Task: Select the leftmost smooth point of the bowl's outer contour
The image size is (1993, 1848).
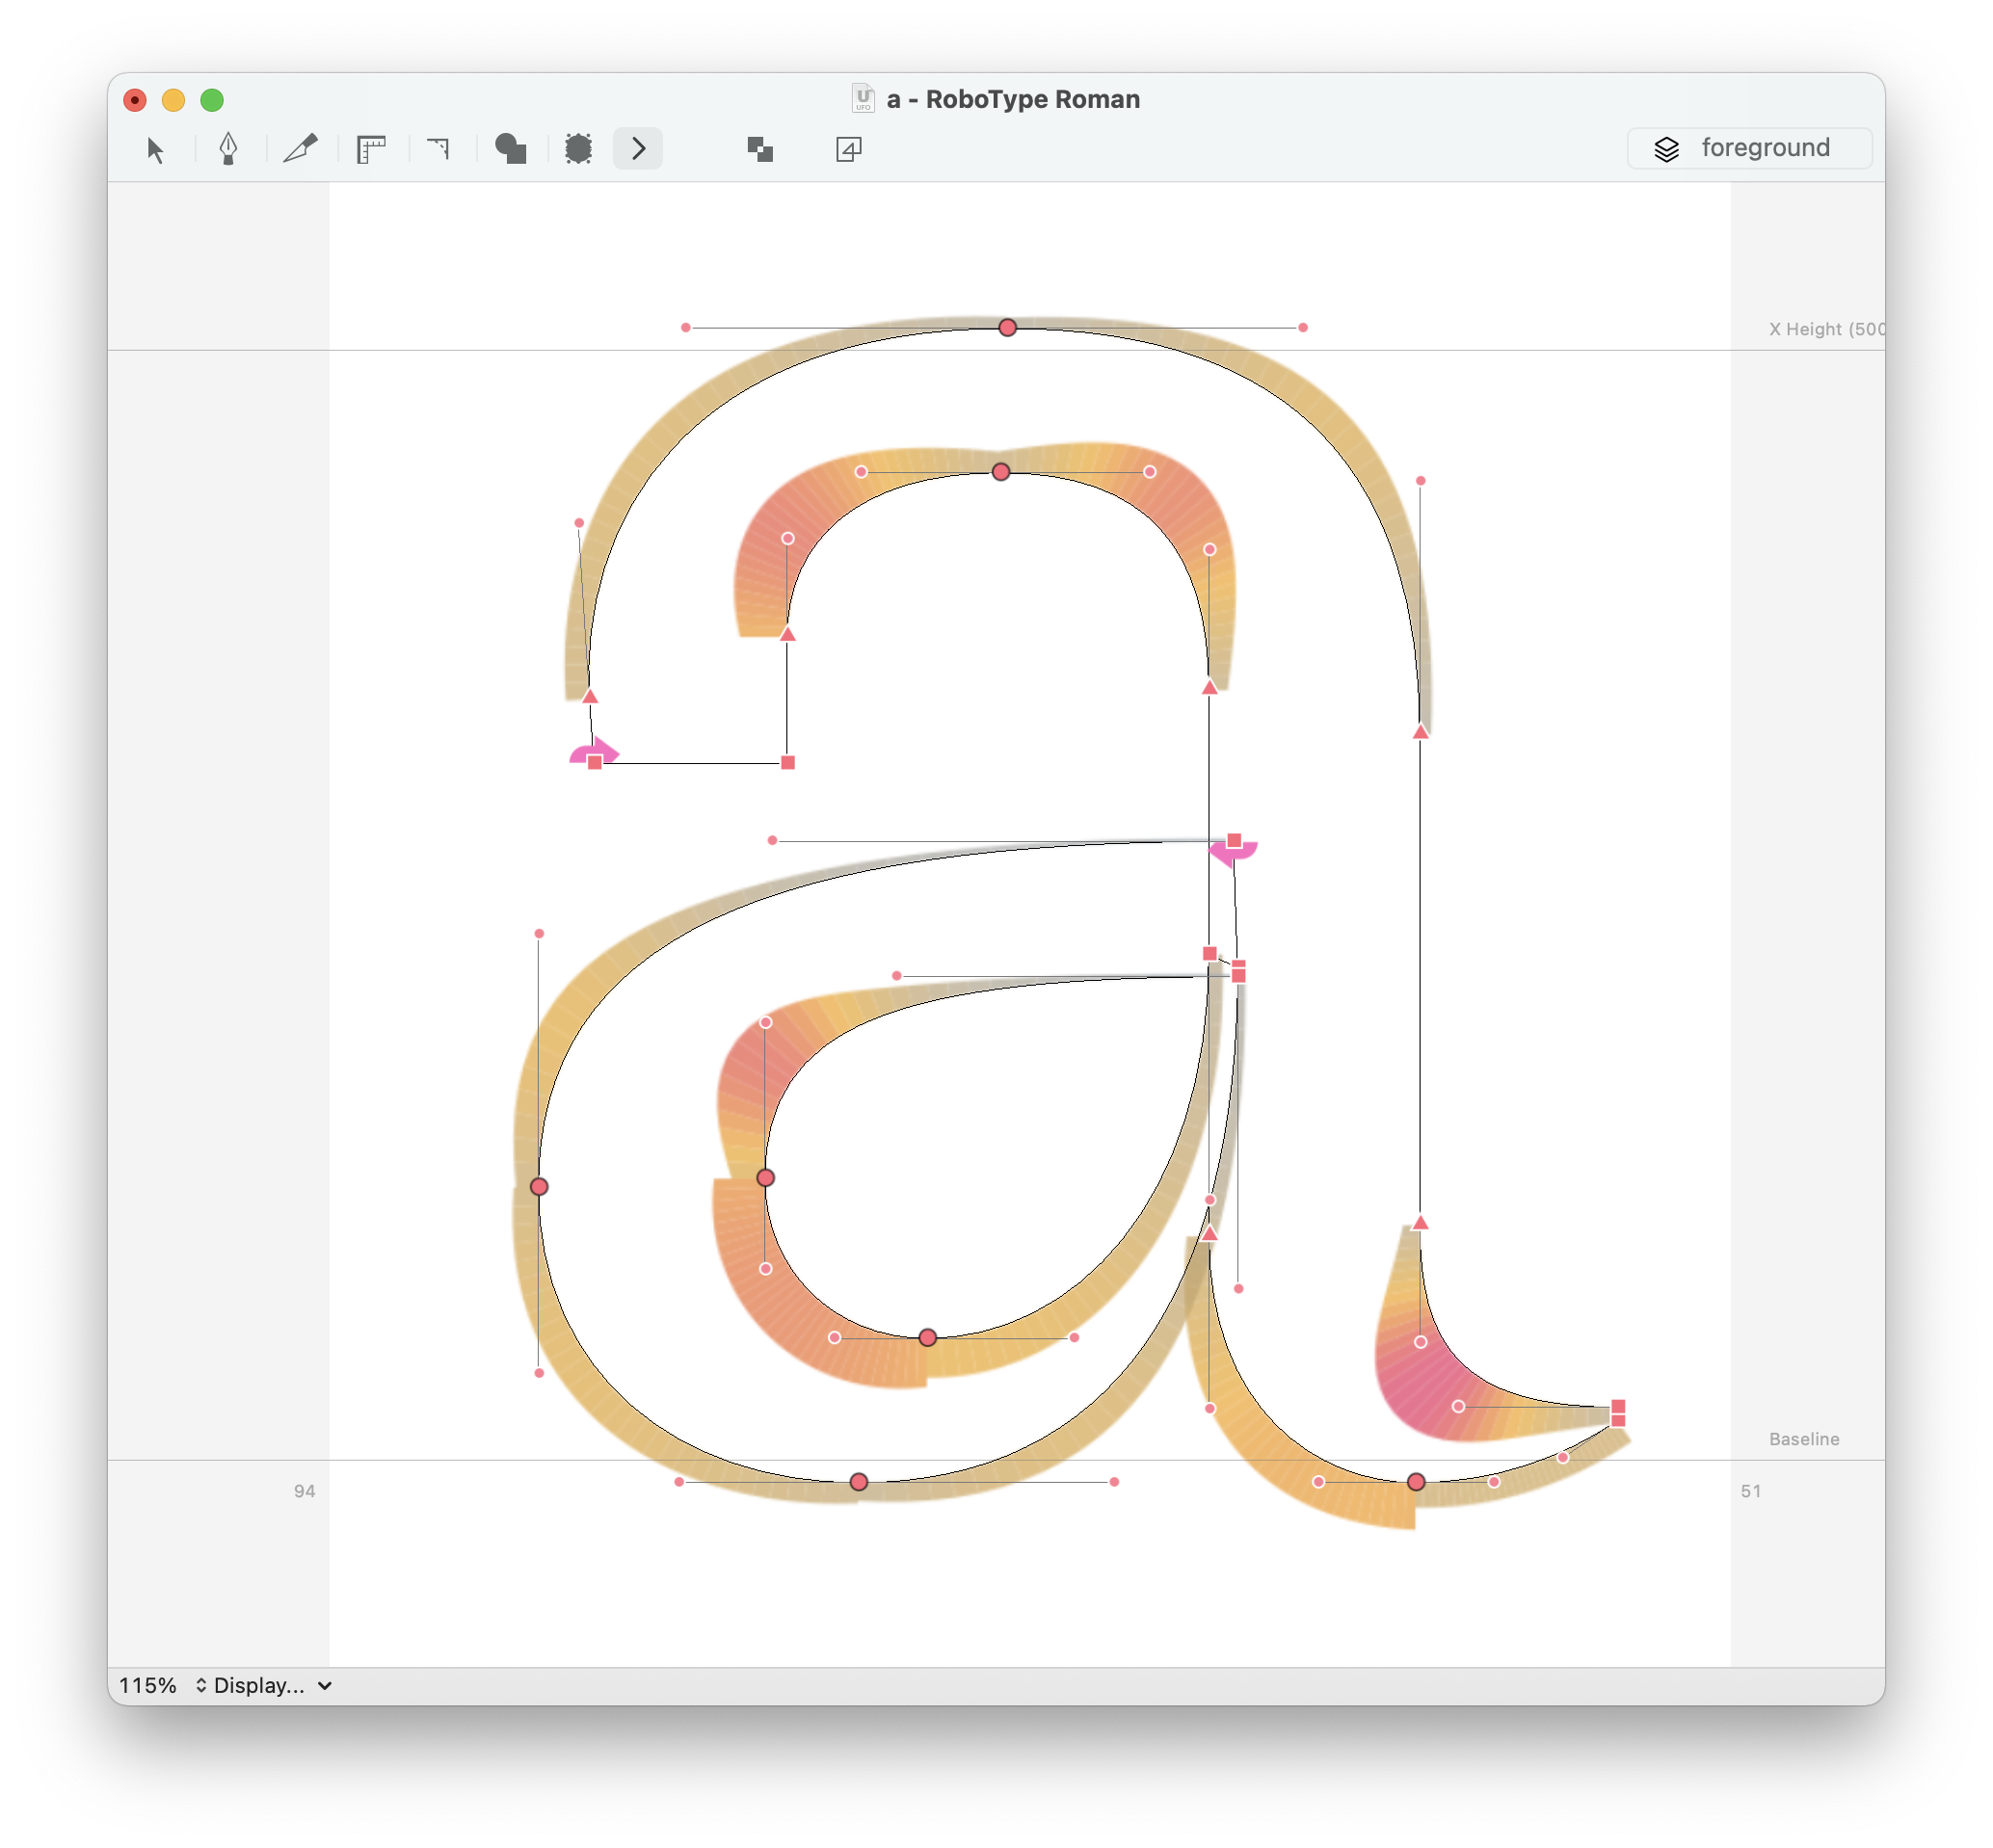Action: coord(538,1186)
